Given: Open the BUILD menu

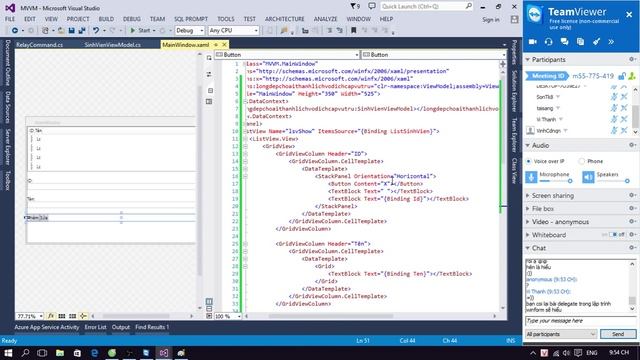Looking at the screenshot, I should pos(106,19).
